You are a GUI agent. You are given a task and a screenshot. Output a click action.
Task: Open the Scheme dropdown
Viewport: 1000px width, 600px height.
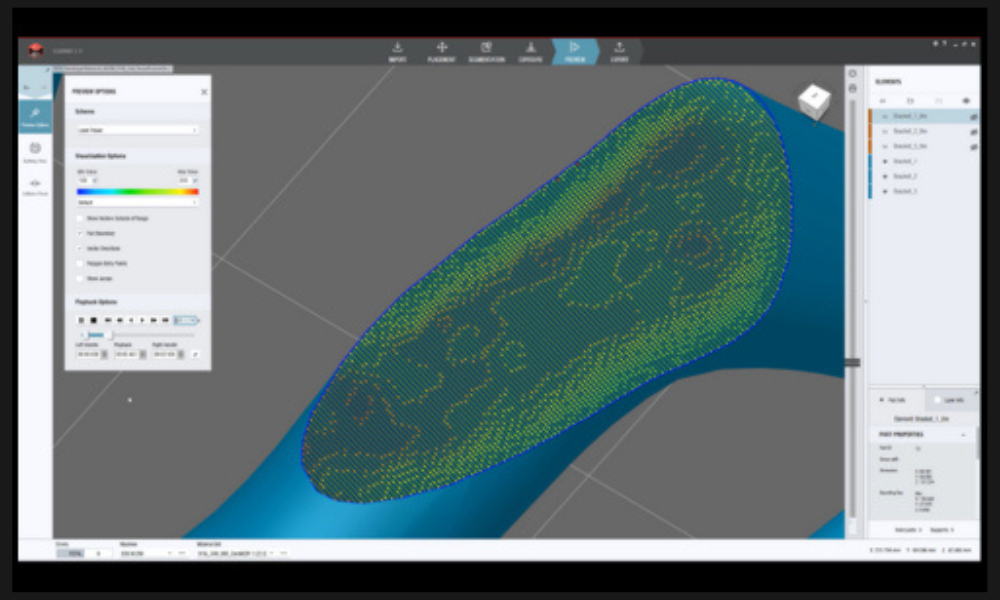tap(137, 130)
